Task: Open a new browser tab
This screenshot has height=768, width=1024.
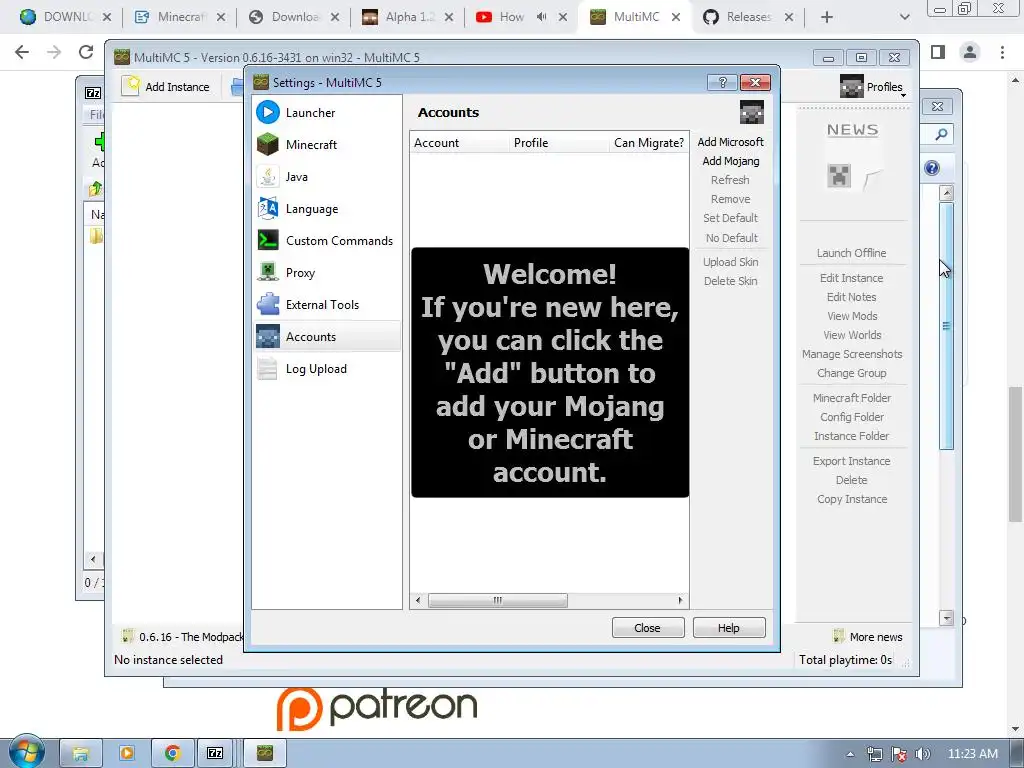Action: click(827, 17)
